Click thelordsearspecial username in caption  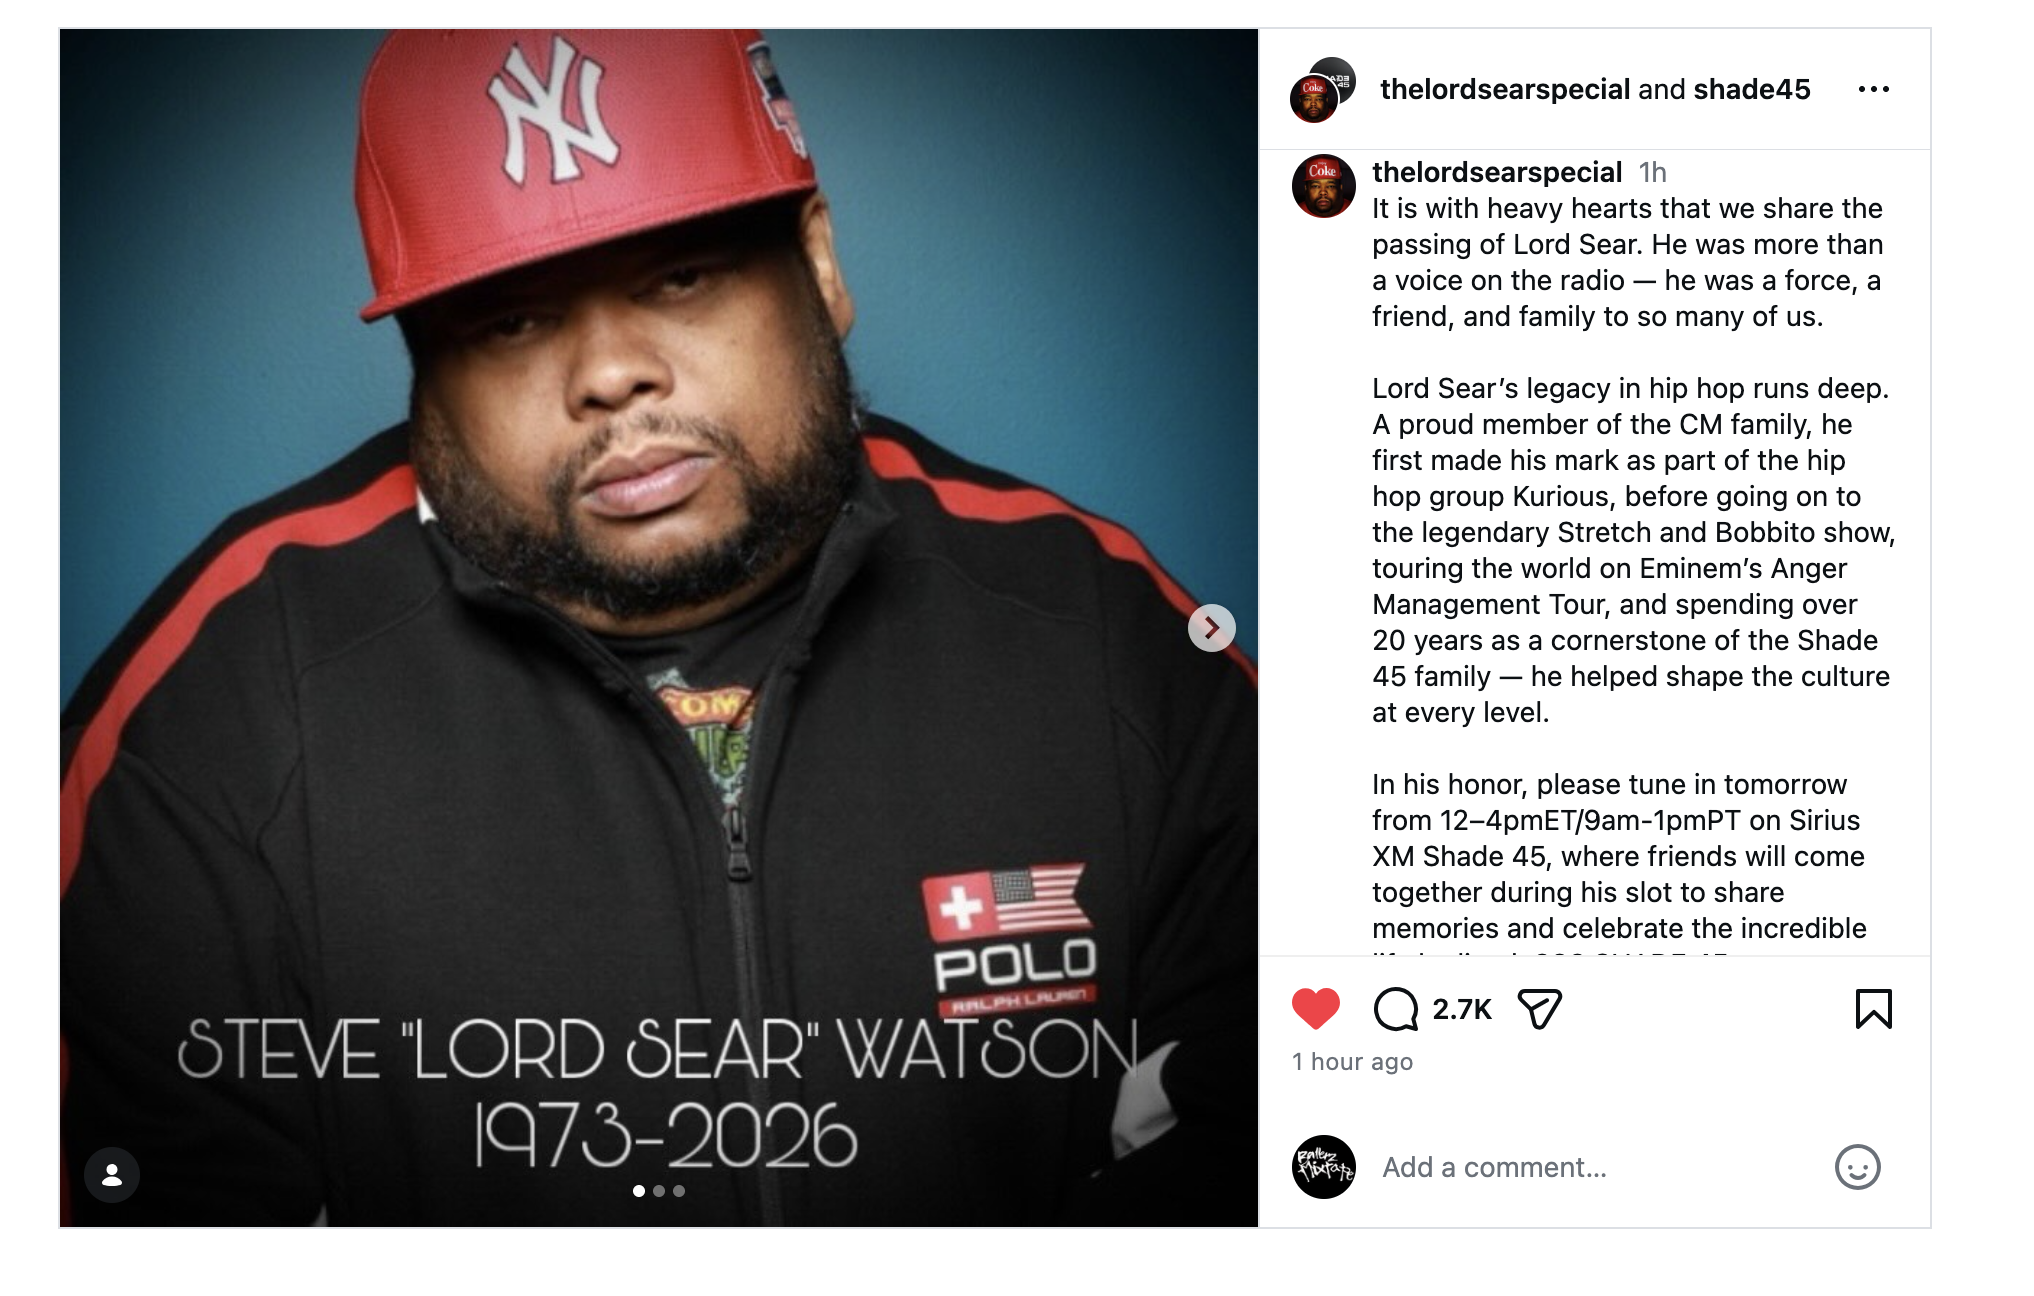[x=1496, y=172]
